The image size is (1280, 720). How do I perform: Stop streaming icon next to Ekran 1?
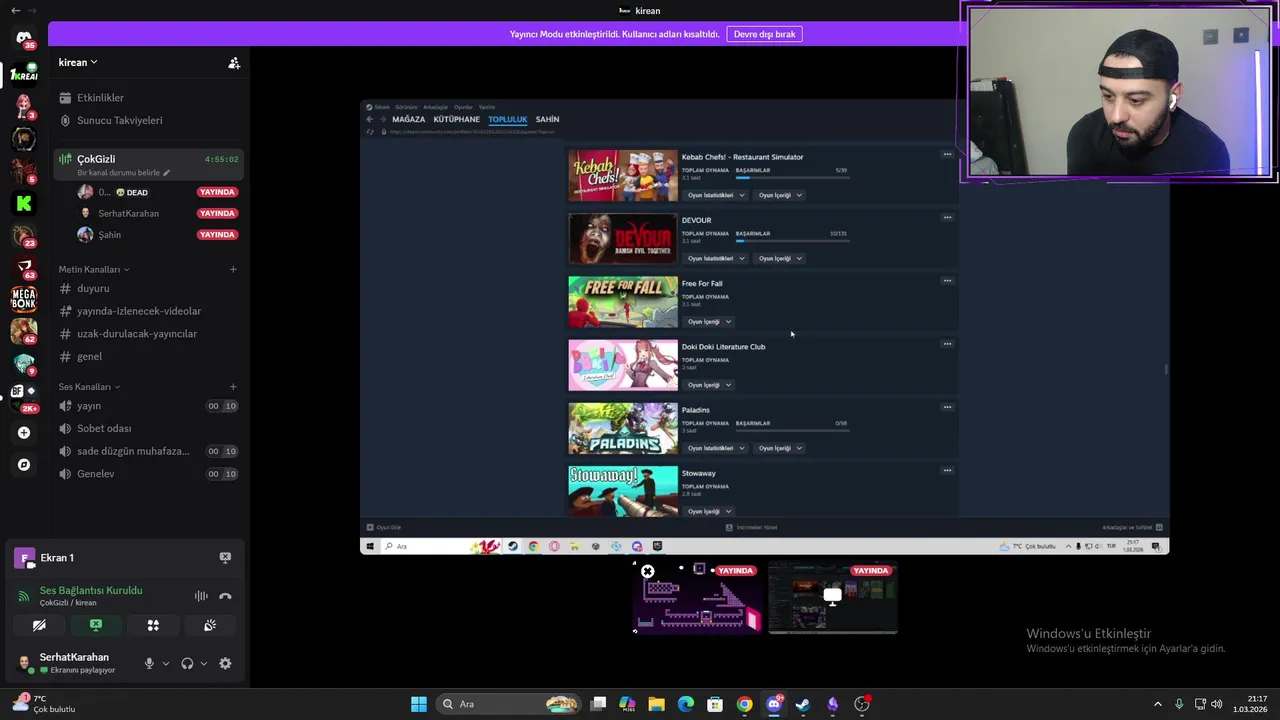(x=225, y=558)
